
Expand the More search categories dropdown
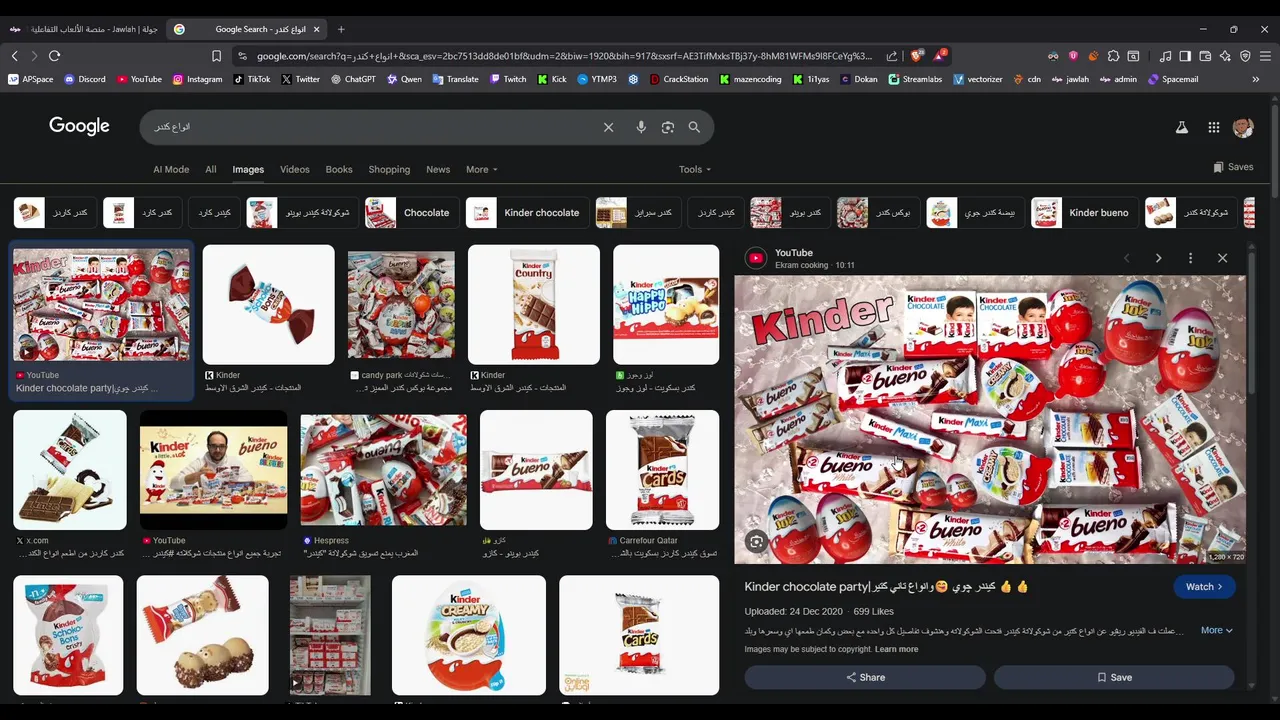[x=481, y=169]
